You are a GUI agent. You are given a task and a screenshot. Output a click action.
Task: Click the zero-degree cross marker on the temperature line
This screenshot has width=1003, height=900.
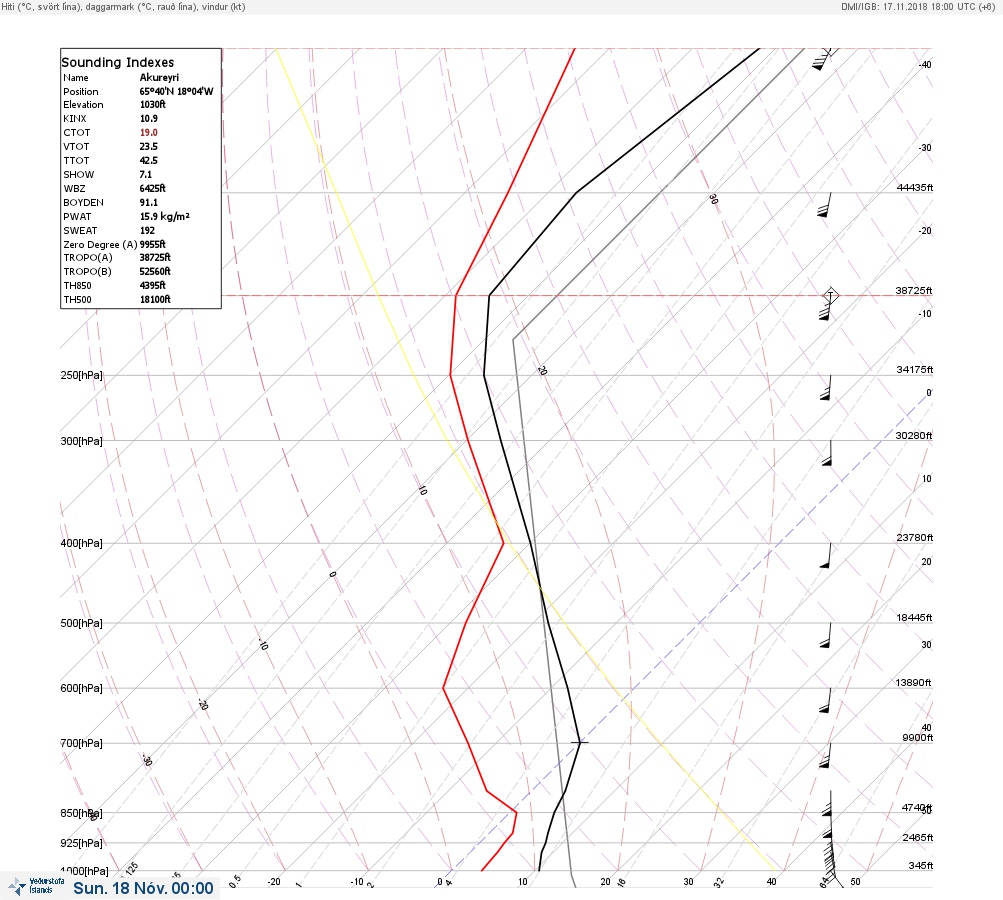pyautogui.click(x=580, y=742)
